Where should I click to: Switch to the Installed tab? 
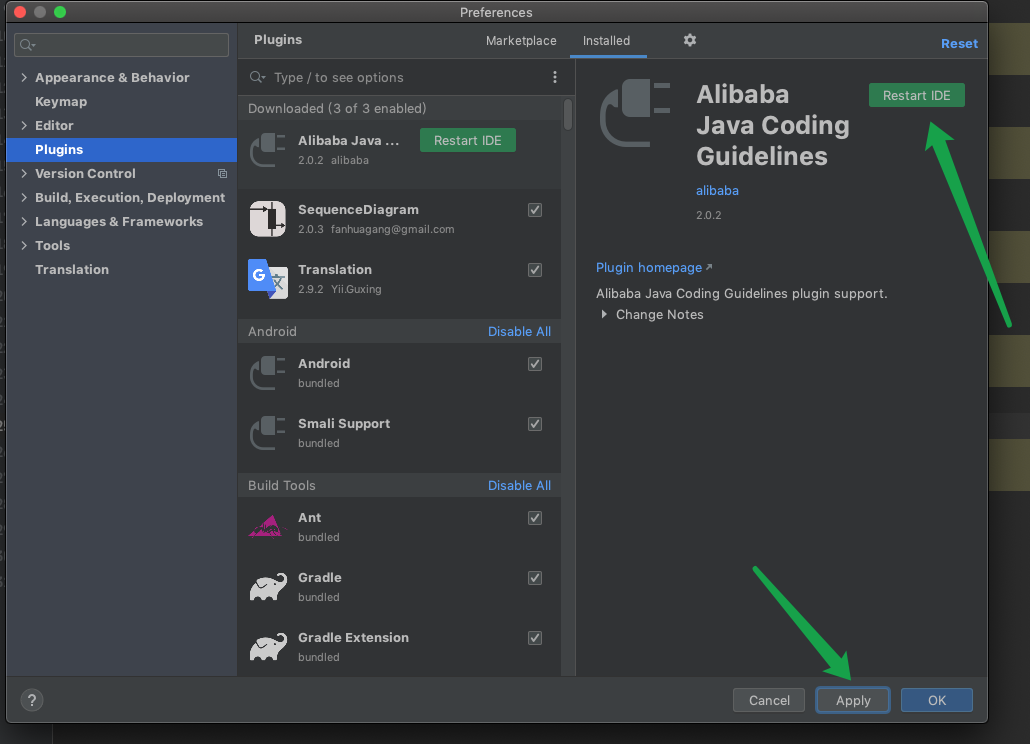[606, 41]
